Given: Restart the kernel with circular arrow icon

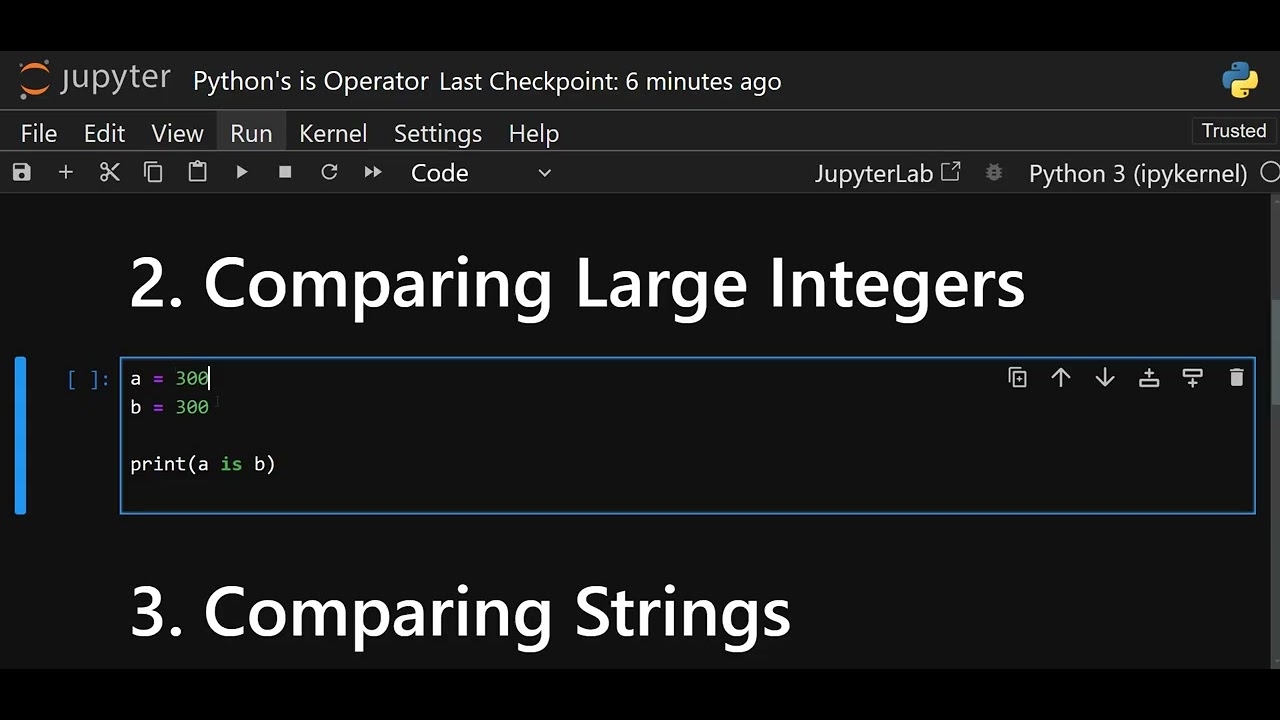Looking at the screenshot, I should [x=329, y=173].
